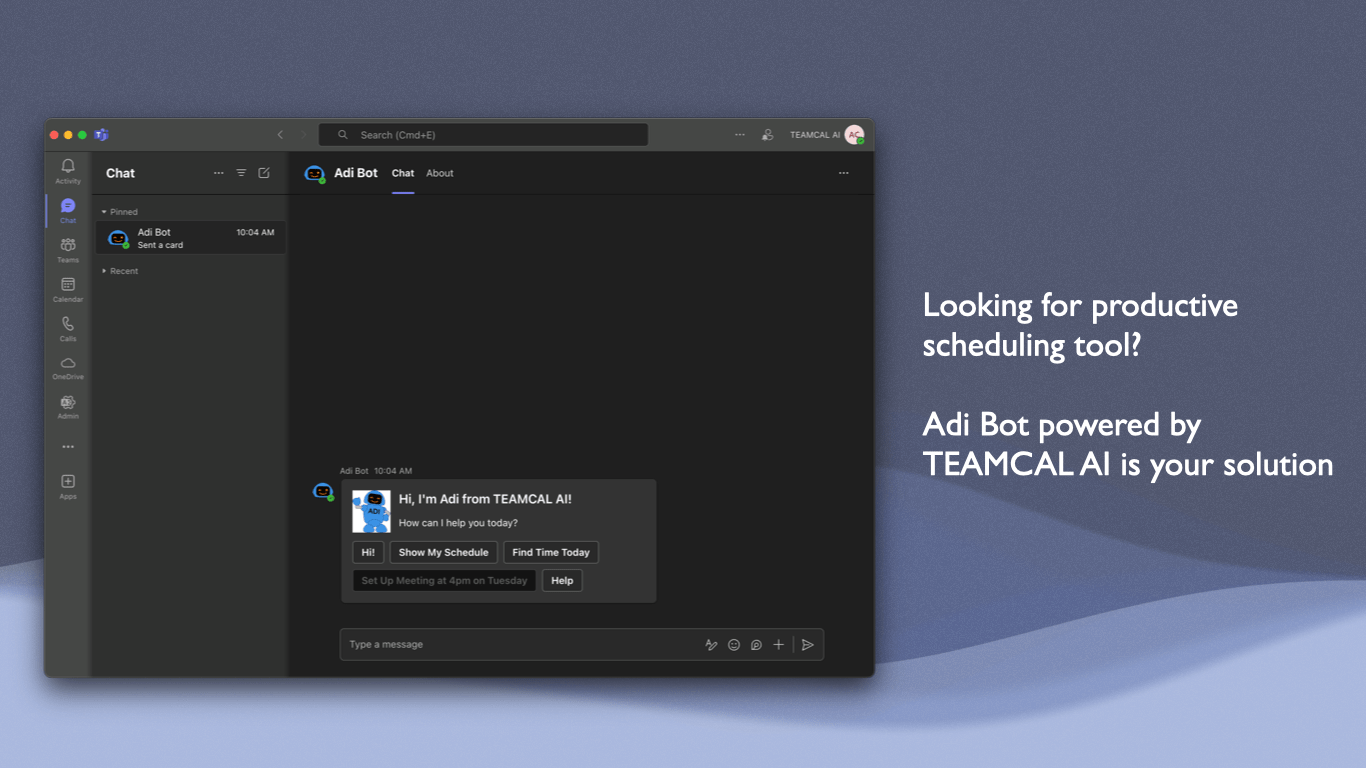Screen dimensions: 1366x768
Task: Click the Adi Bot avatar in chat header
Action: [315, 174]
